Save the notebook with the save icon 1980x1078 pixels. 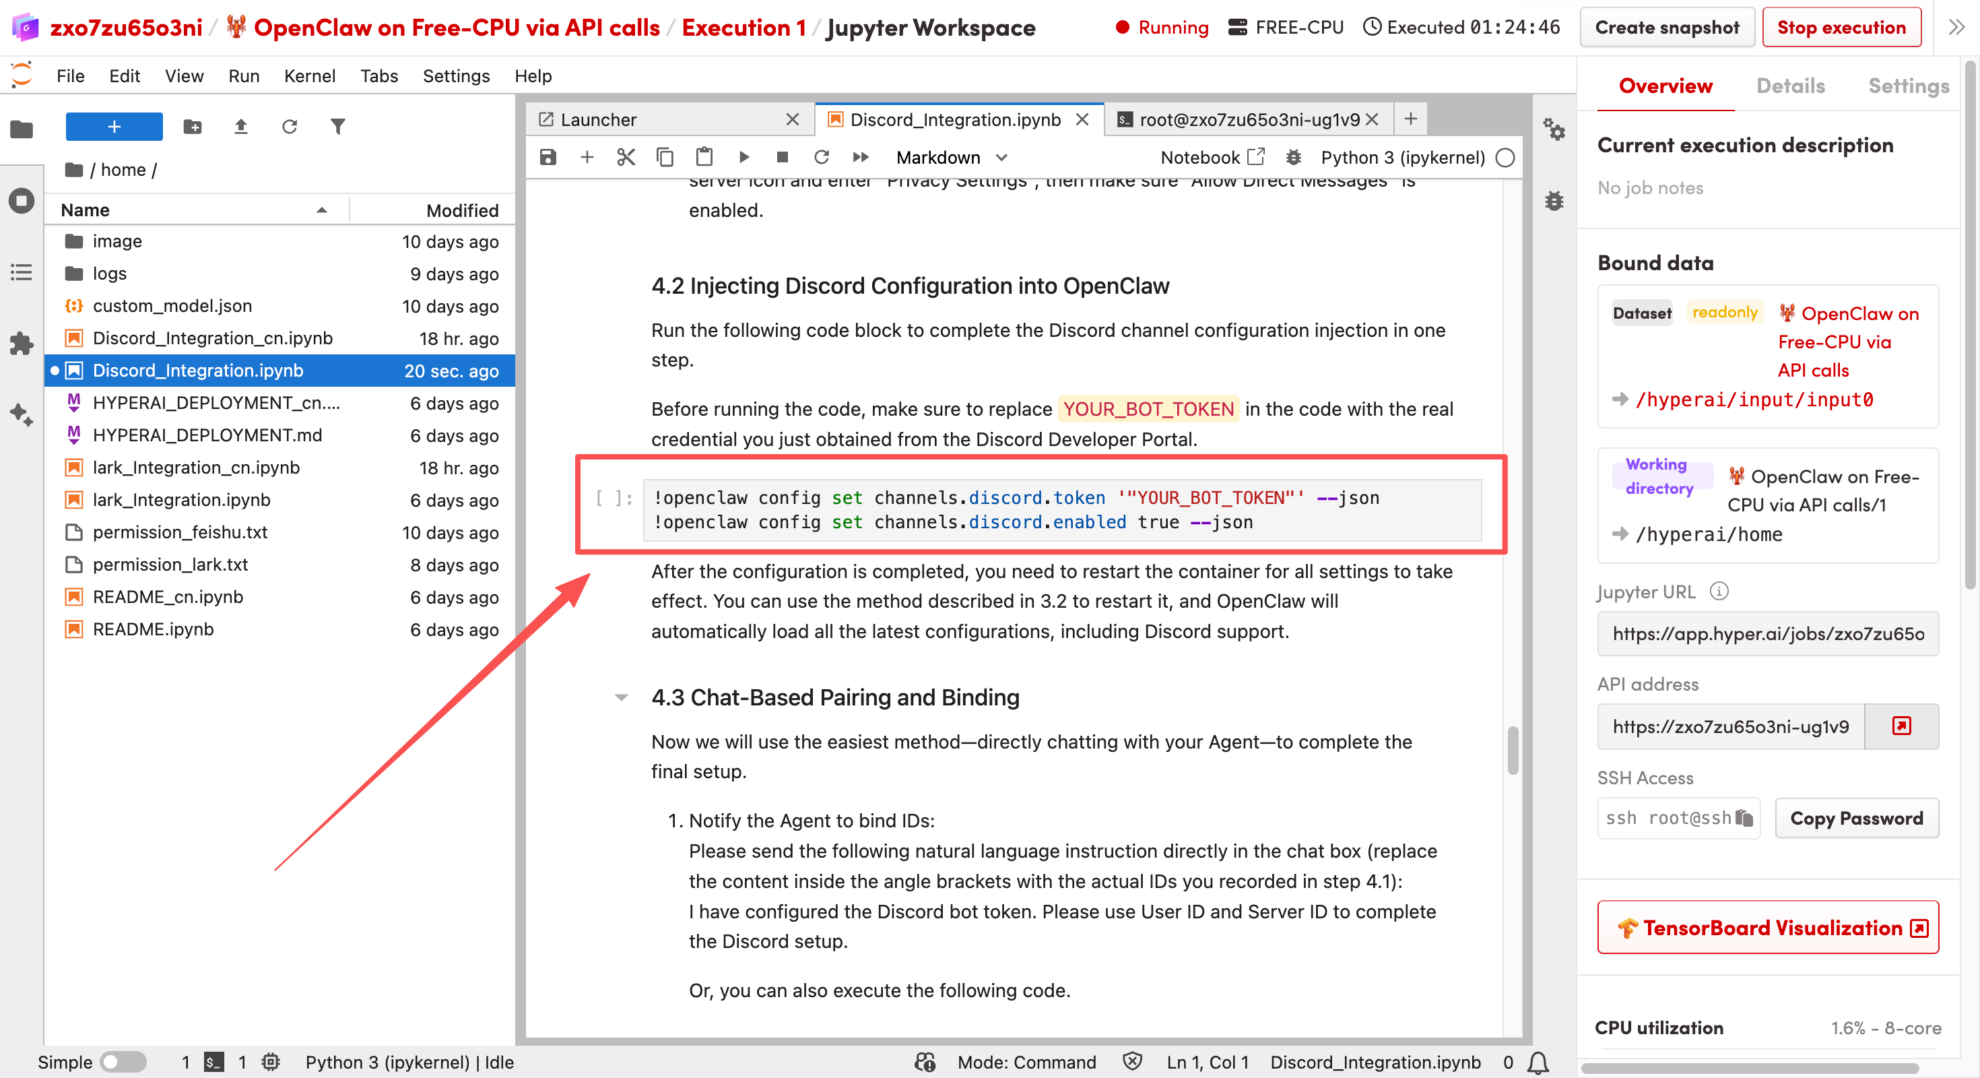548,157
